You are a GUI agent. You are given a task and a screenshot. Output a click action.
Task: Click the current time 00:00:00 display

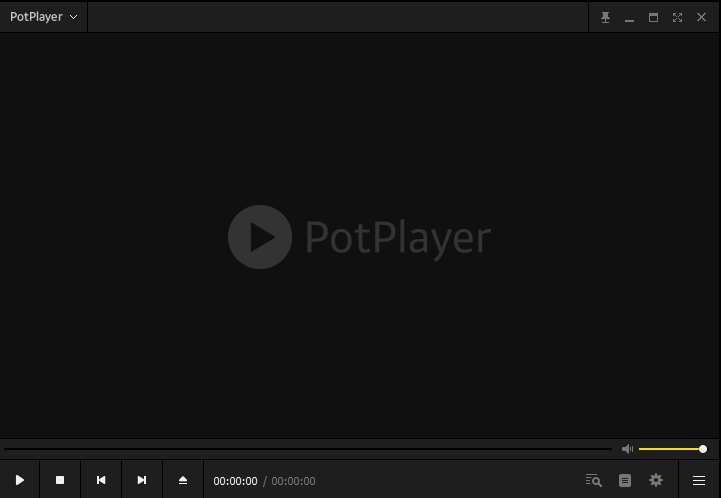coord(235,481)
